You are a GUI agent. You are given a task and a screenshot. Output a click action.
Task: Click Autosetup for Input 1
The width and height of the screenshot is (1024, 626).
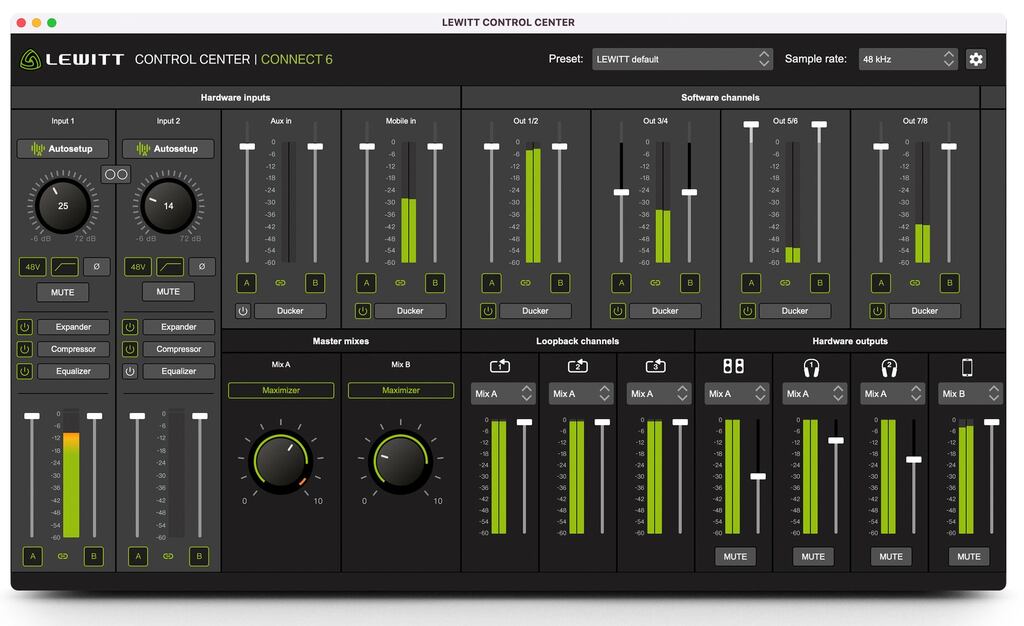coord(63,149)
